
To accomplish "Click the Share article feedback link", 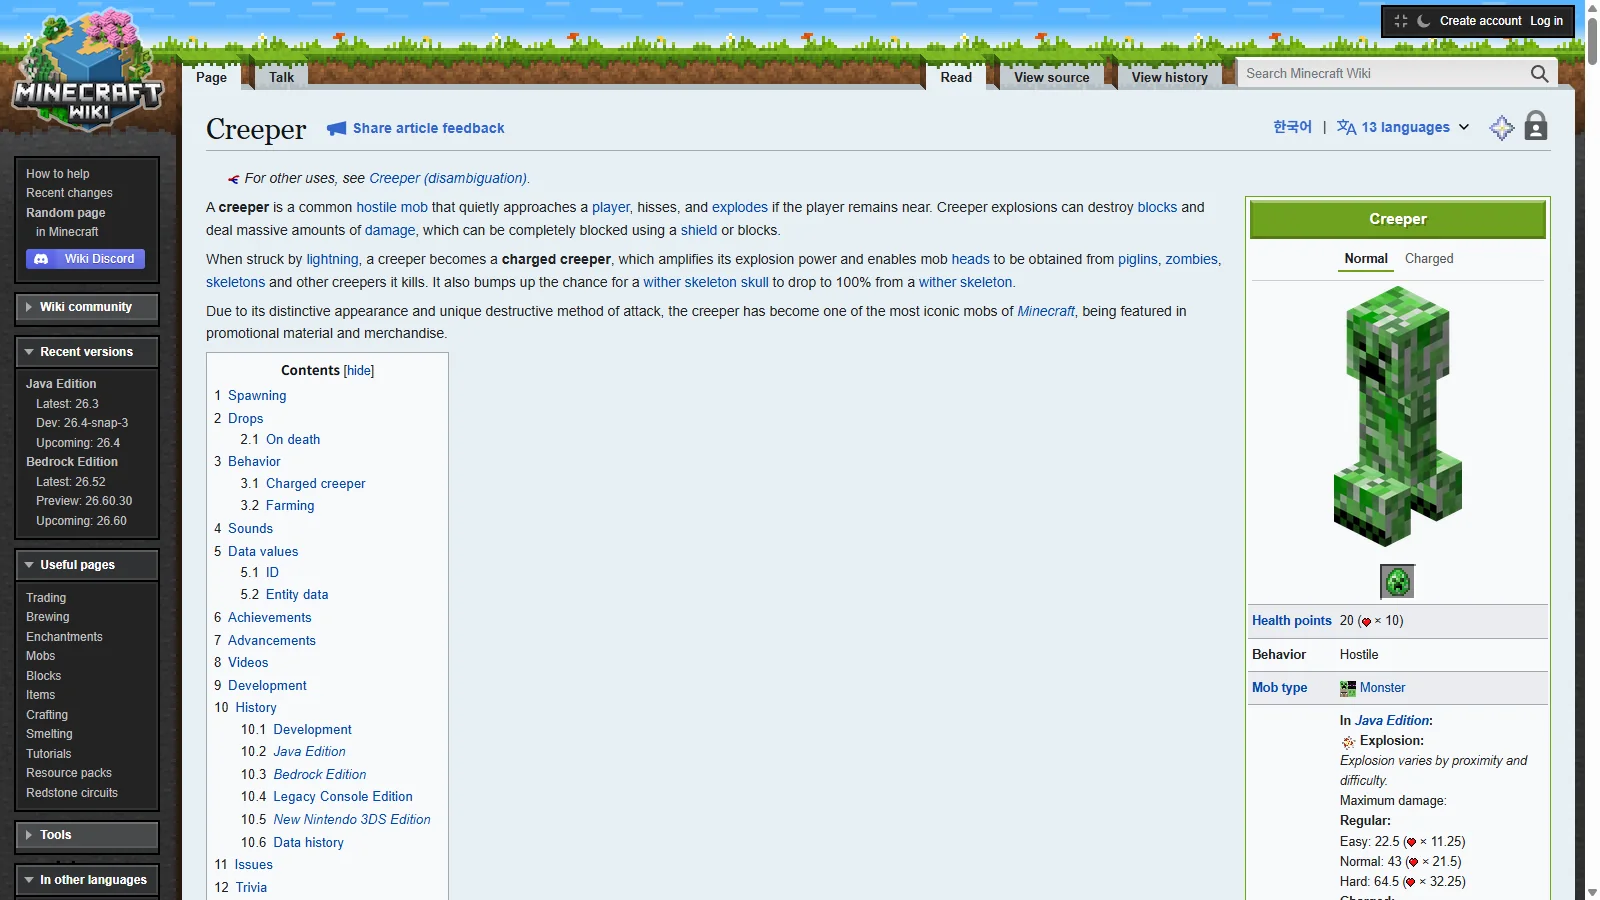I will tap(428, 128).
